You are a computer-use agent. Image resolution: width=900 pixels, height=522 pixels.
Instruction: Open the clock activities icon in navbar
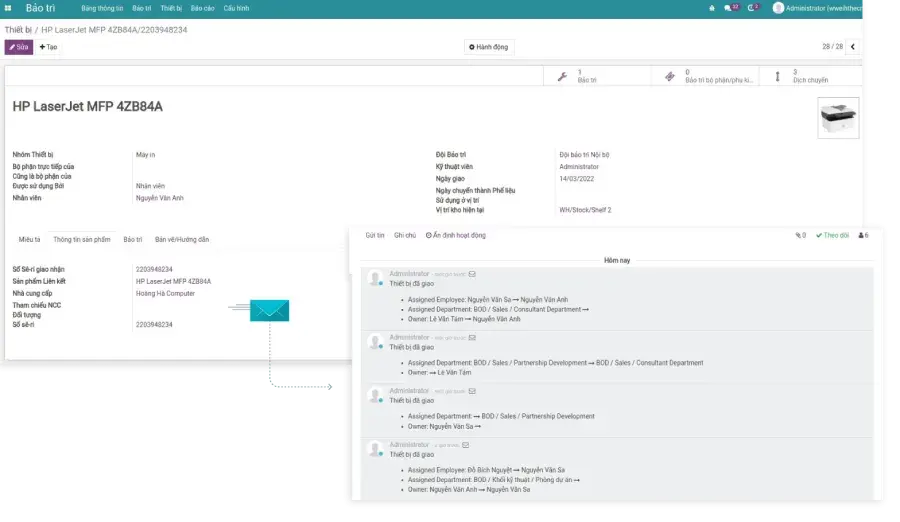pos(753,8)
